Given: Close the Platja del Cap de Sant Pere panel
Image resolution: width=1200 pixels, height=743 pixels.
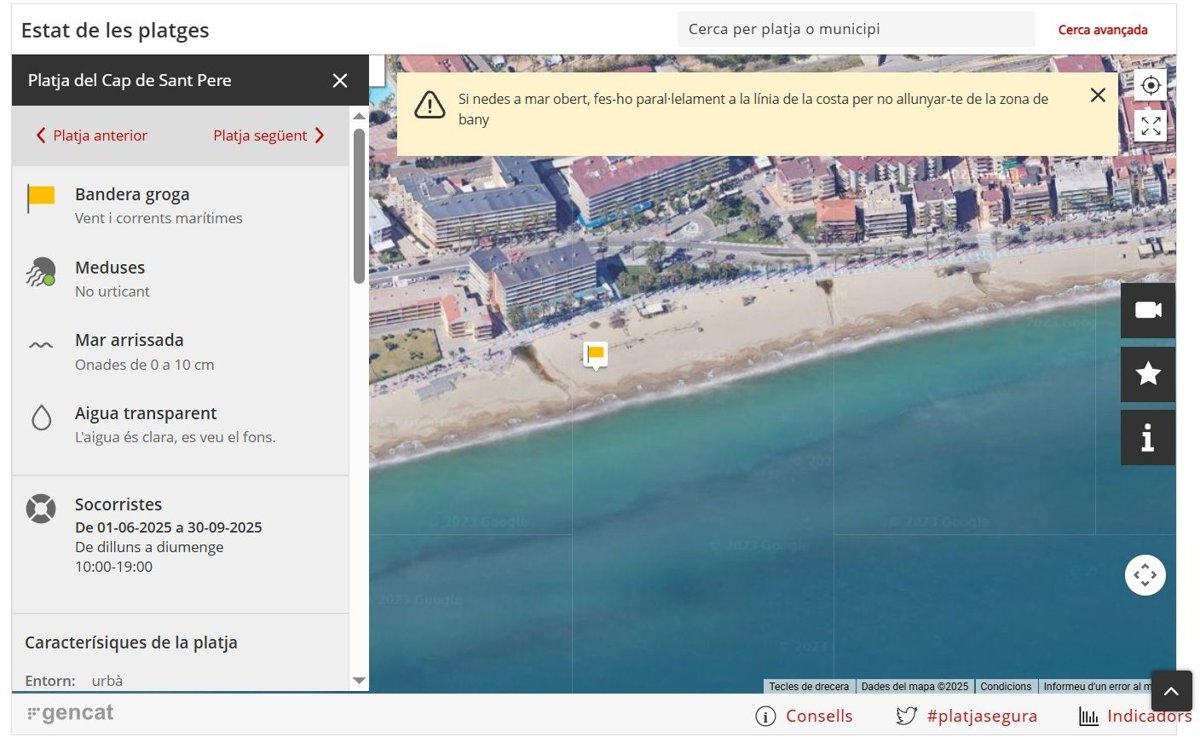Looking at the screenshot, I should click(x=340, y=81).
